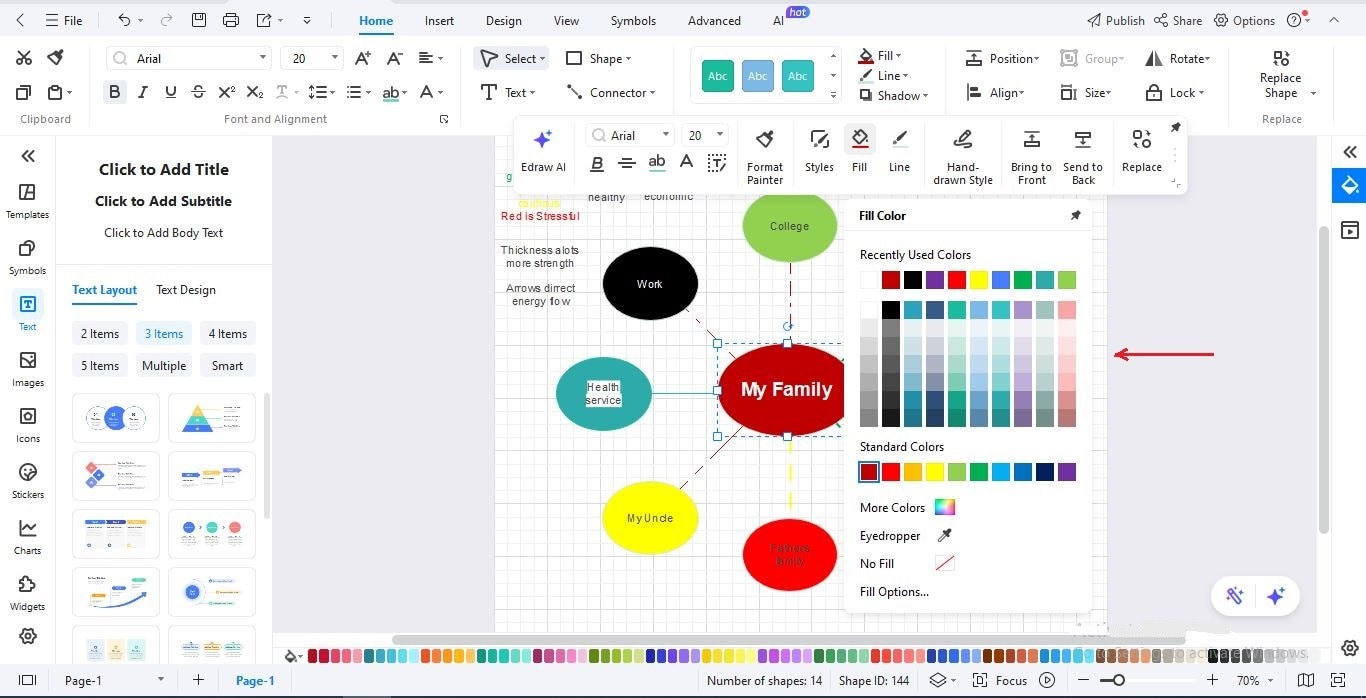Screen dimensions: 1366x698
Task: Toggle Underline in the ribbon
Action: [170, 92]
